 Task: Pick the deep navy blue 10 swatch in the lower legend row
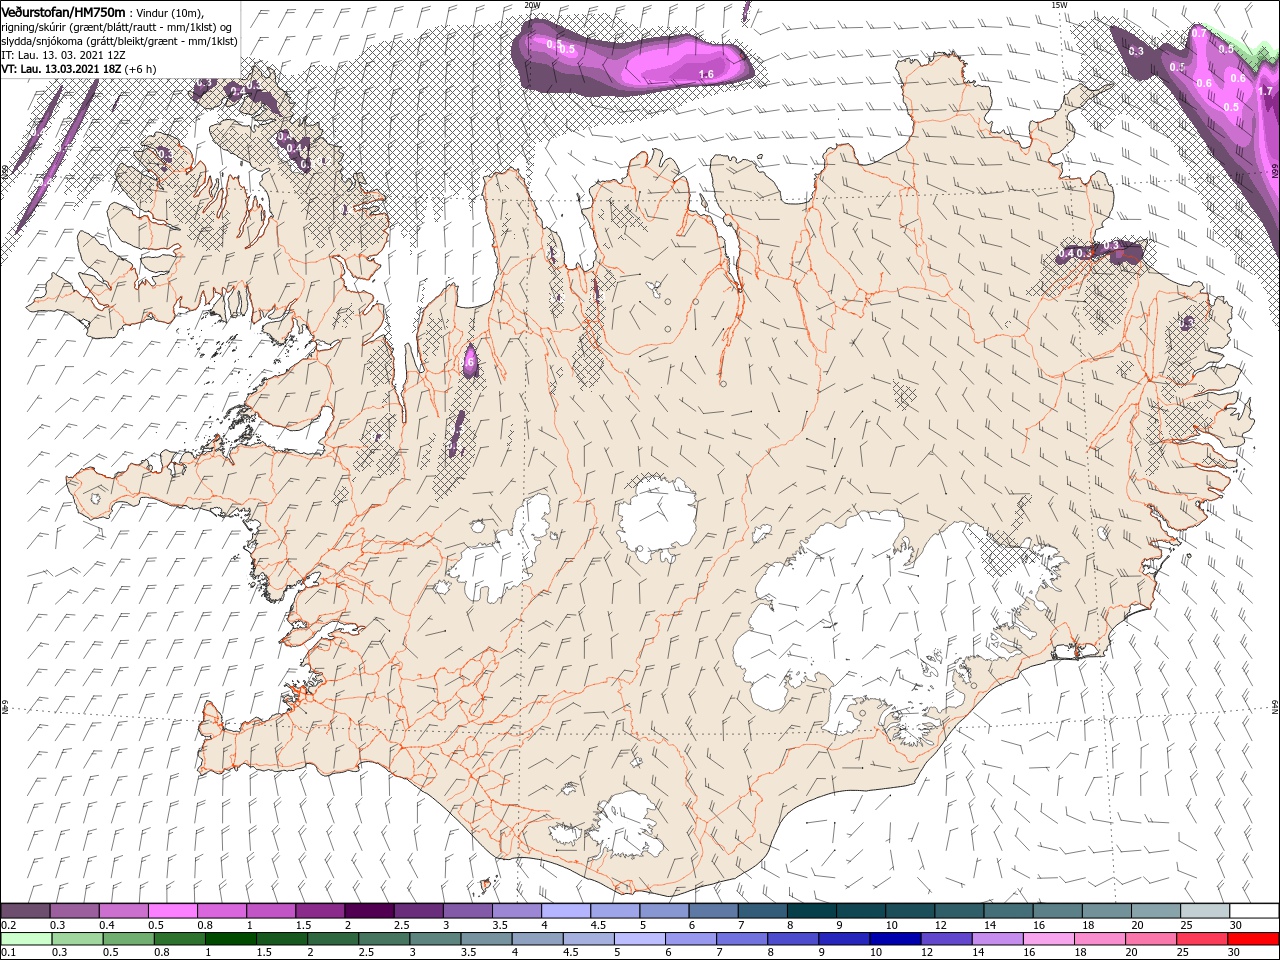coord(895,939)
